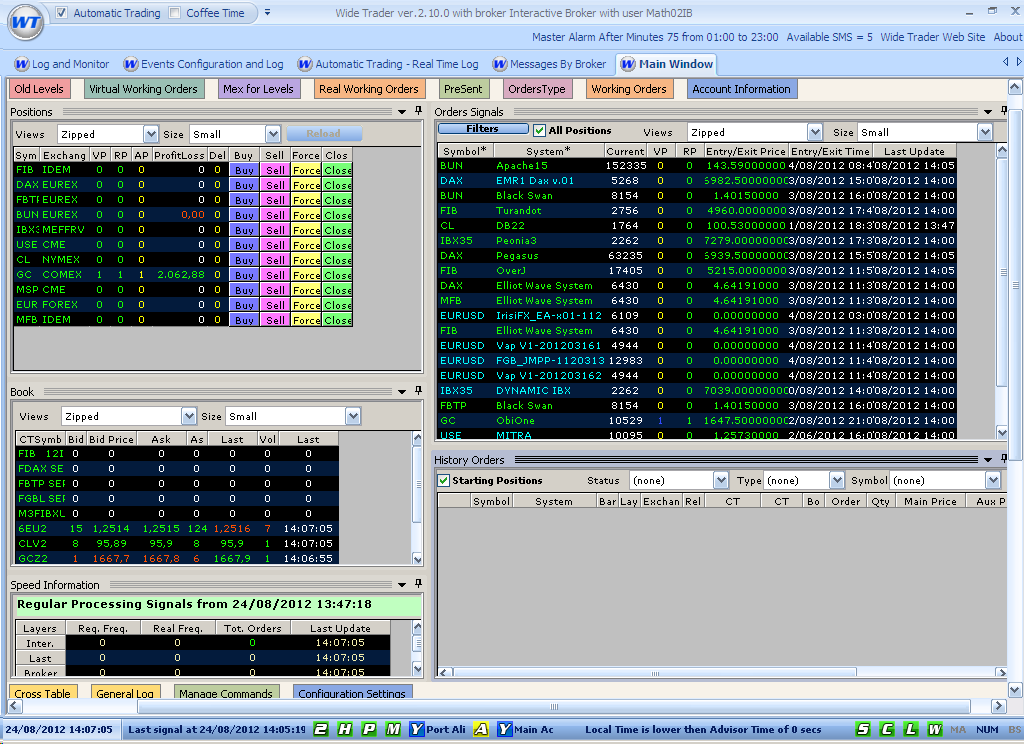
Task: Uncheck the All Positions checkbox
Action: [539, 130]
